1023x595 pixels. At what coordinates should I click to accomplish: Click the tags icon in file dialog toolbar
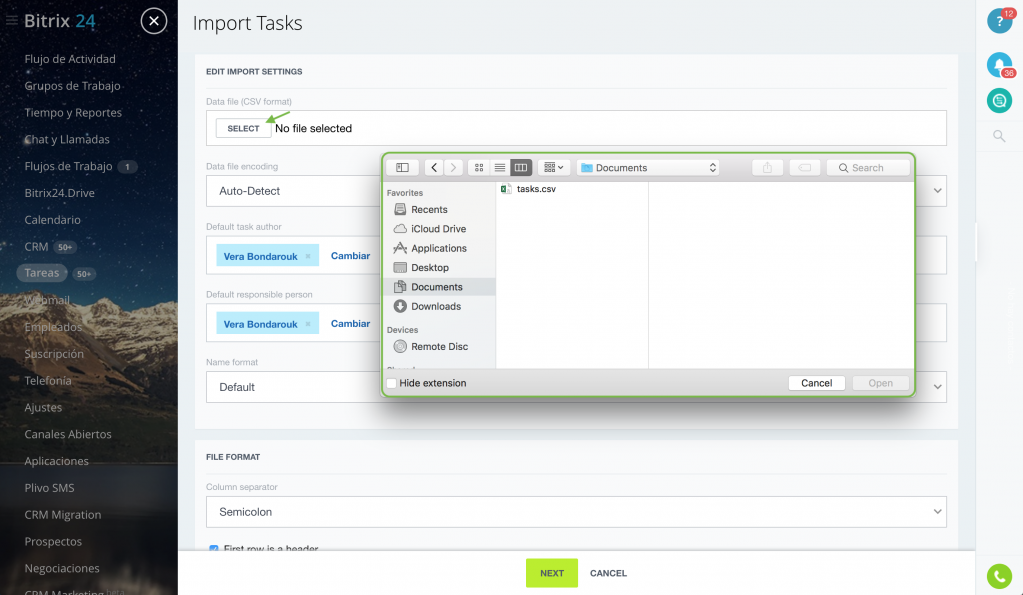click(x=804, y=168)
